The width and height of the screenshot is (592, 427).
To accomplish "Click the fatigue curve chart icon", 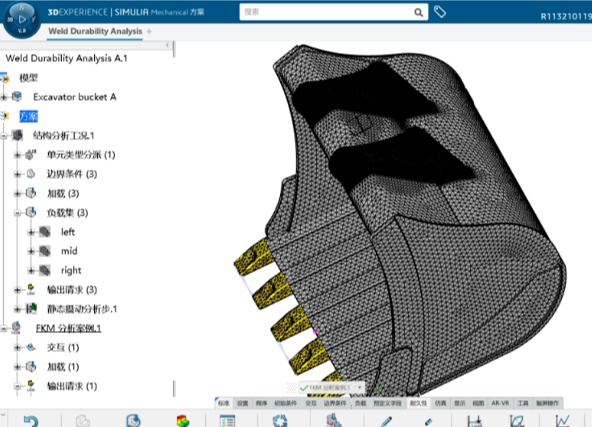I will (516, 421).
